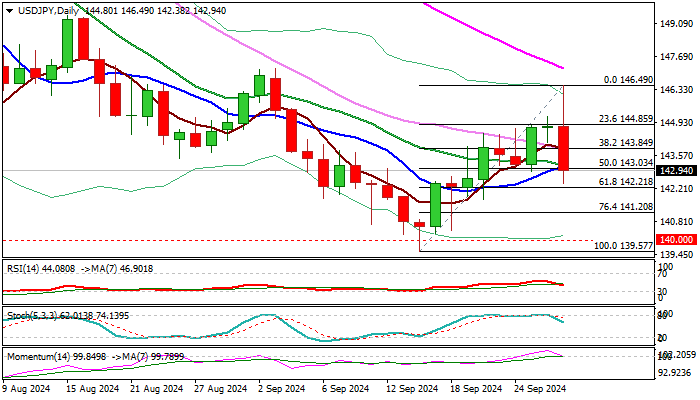Click the 9 Aug 2024 date label

[26, 389]
